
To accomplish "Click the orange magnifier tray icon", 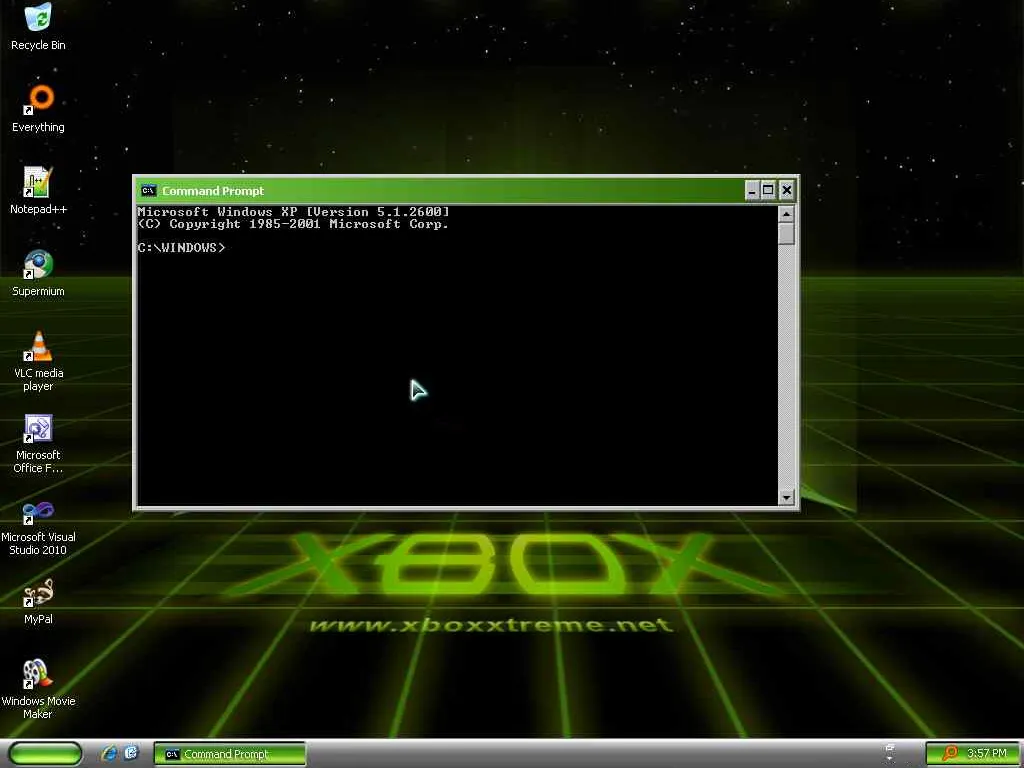I will coord(950,753).
